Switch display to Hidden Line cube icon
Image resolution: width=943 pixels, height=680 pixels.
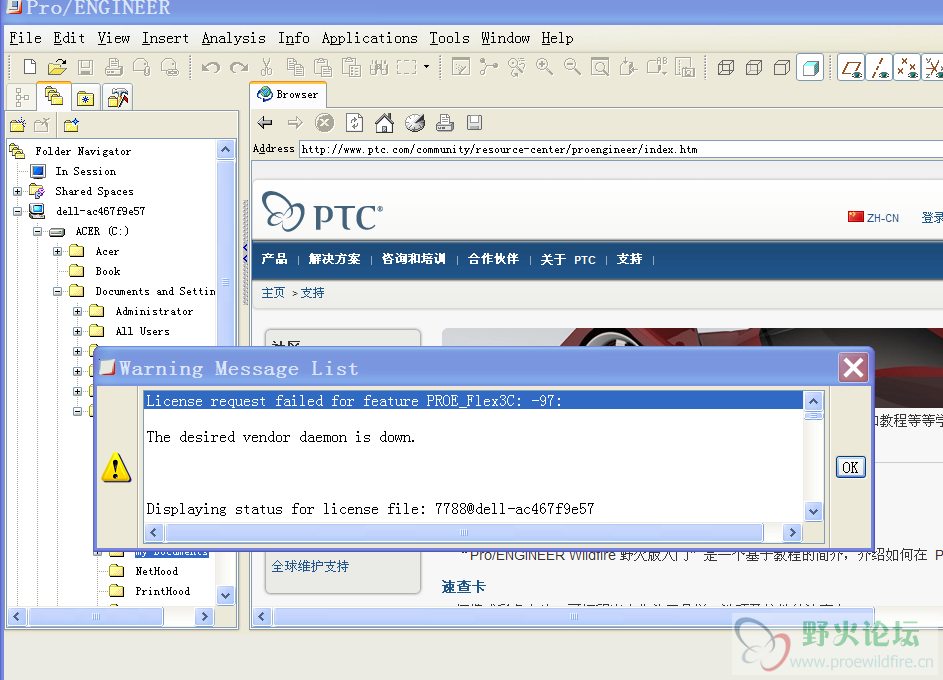point(754,67)
